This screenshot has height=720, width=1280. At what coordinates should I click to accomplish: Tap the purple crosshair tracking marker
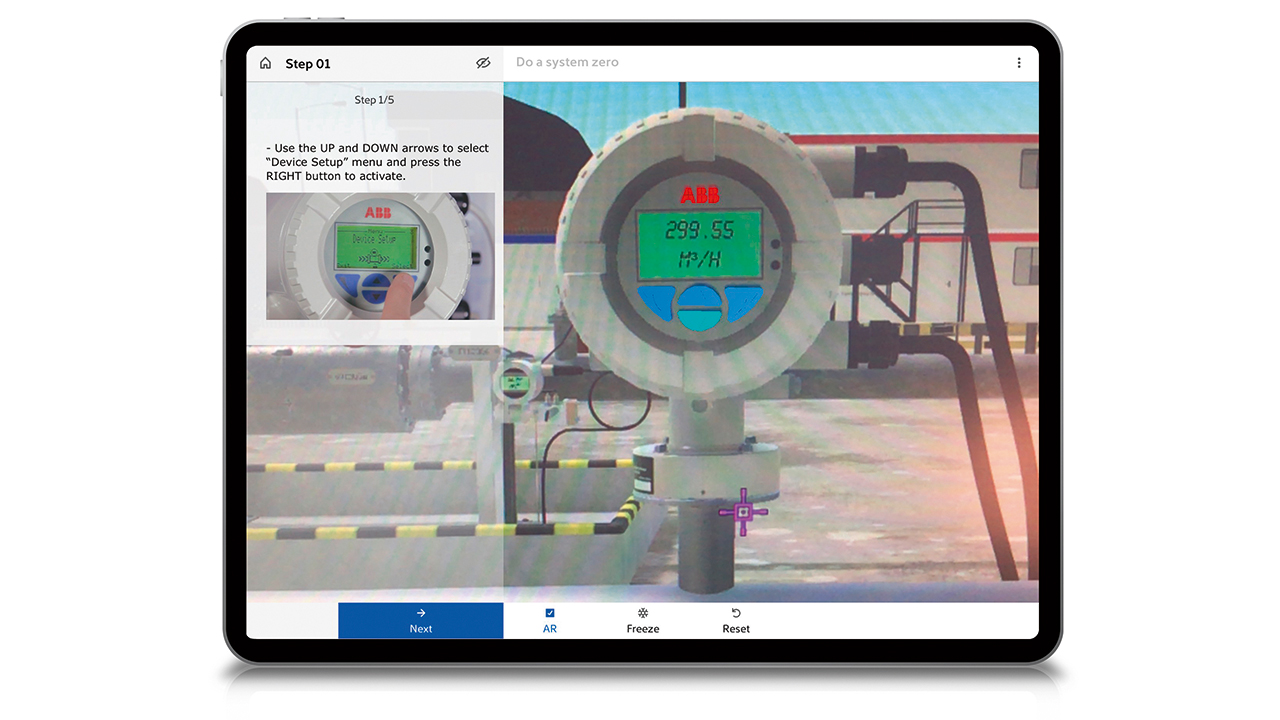743,511
